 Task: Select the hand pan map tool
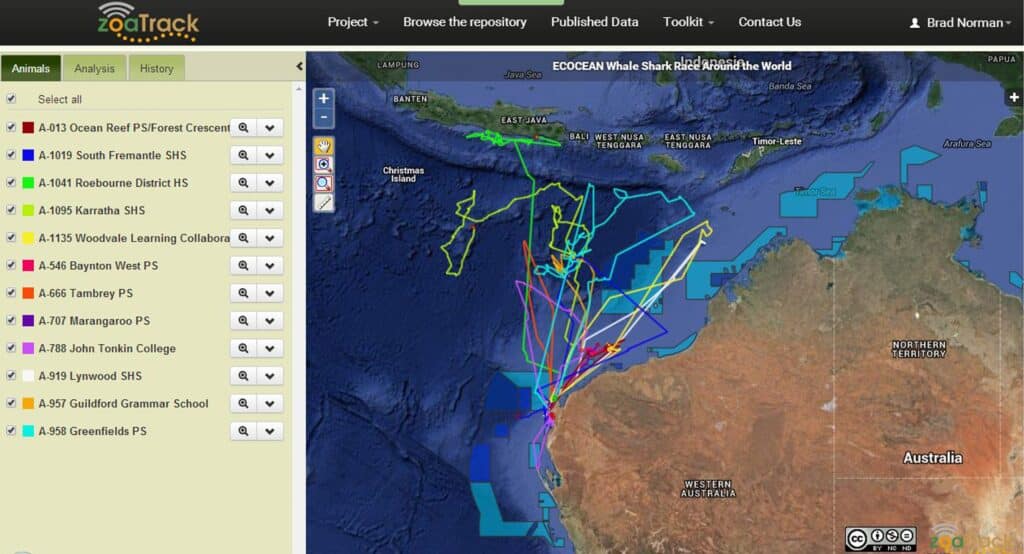pos(323,146)
